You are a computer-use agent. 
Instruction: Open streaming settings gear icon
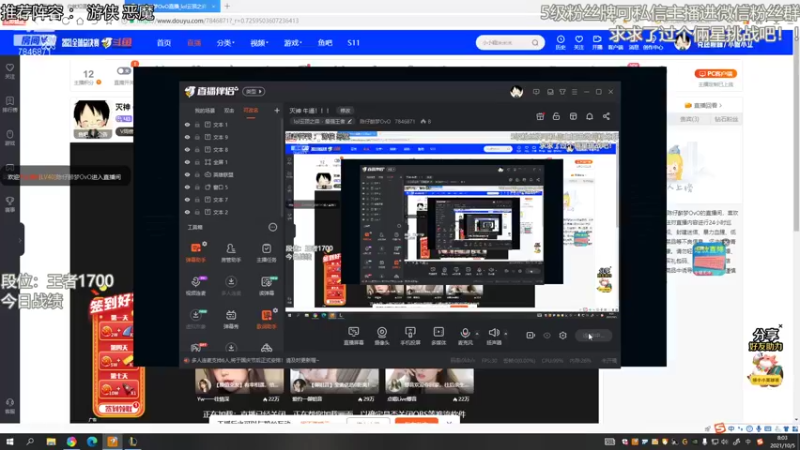click(563, 335)
